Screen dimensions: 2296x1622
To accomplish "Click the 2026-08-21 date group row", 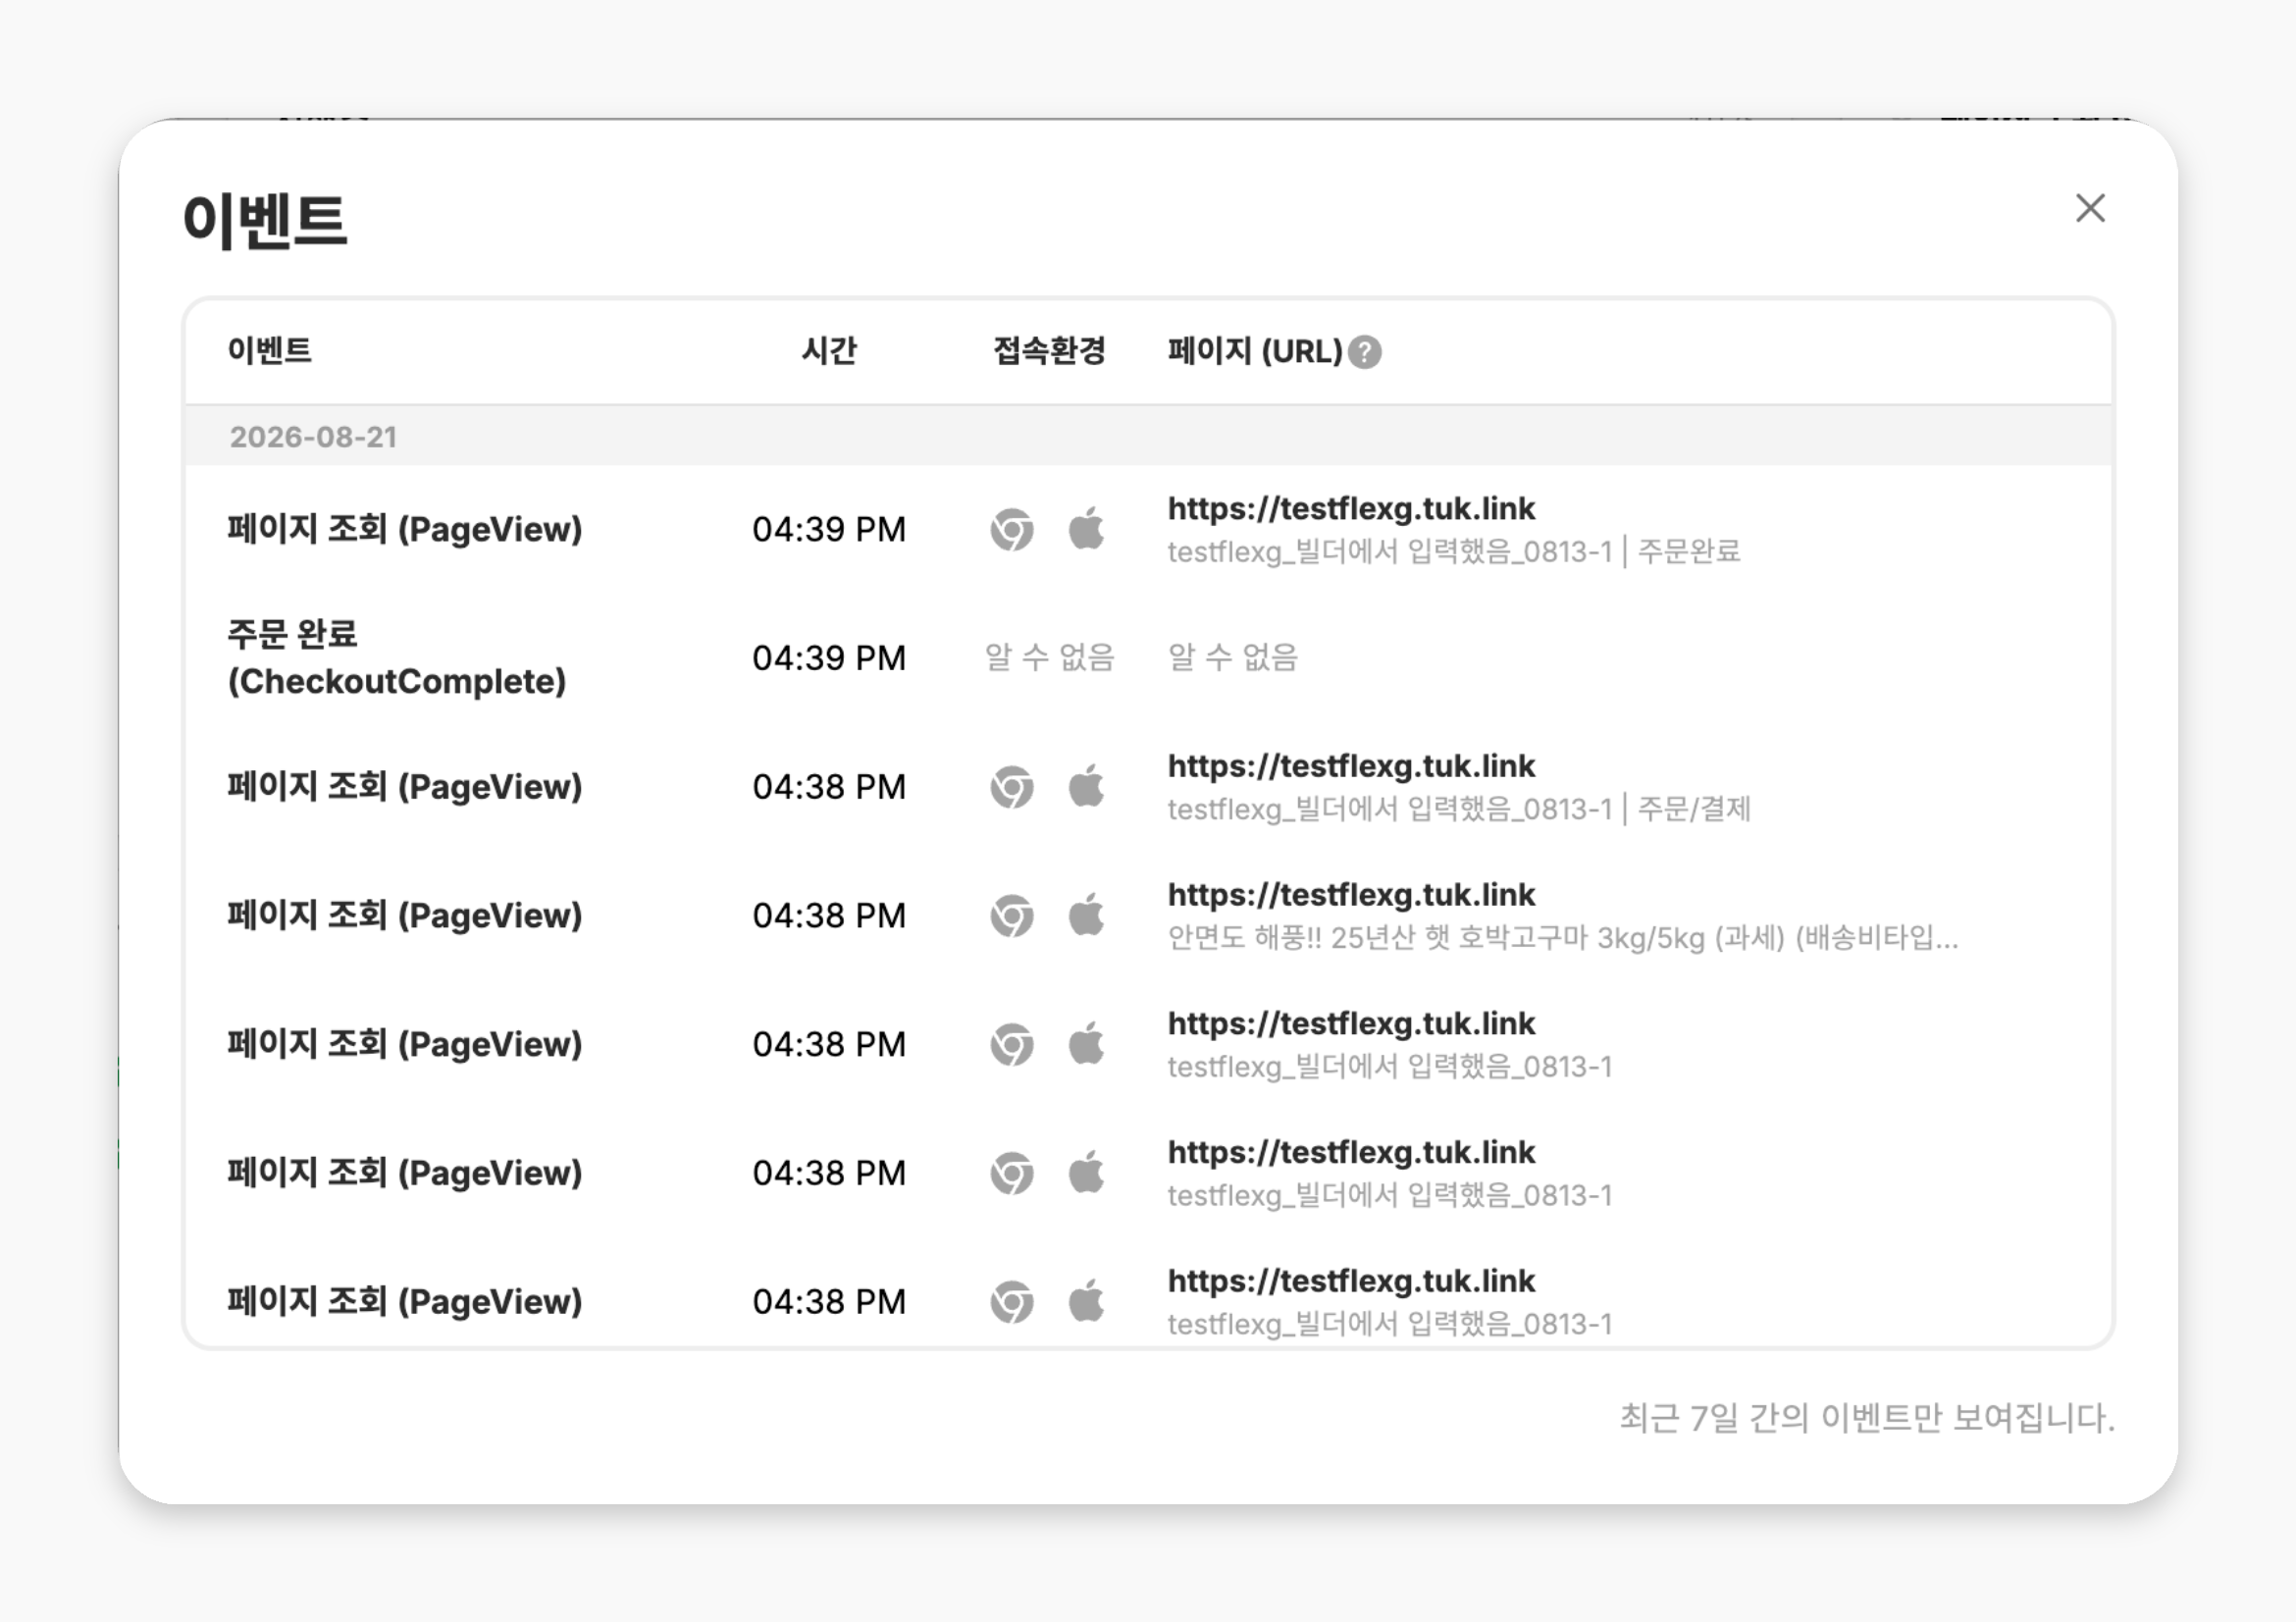I will pyautogui.click(x=1148, y=437).
